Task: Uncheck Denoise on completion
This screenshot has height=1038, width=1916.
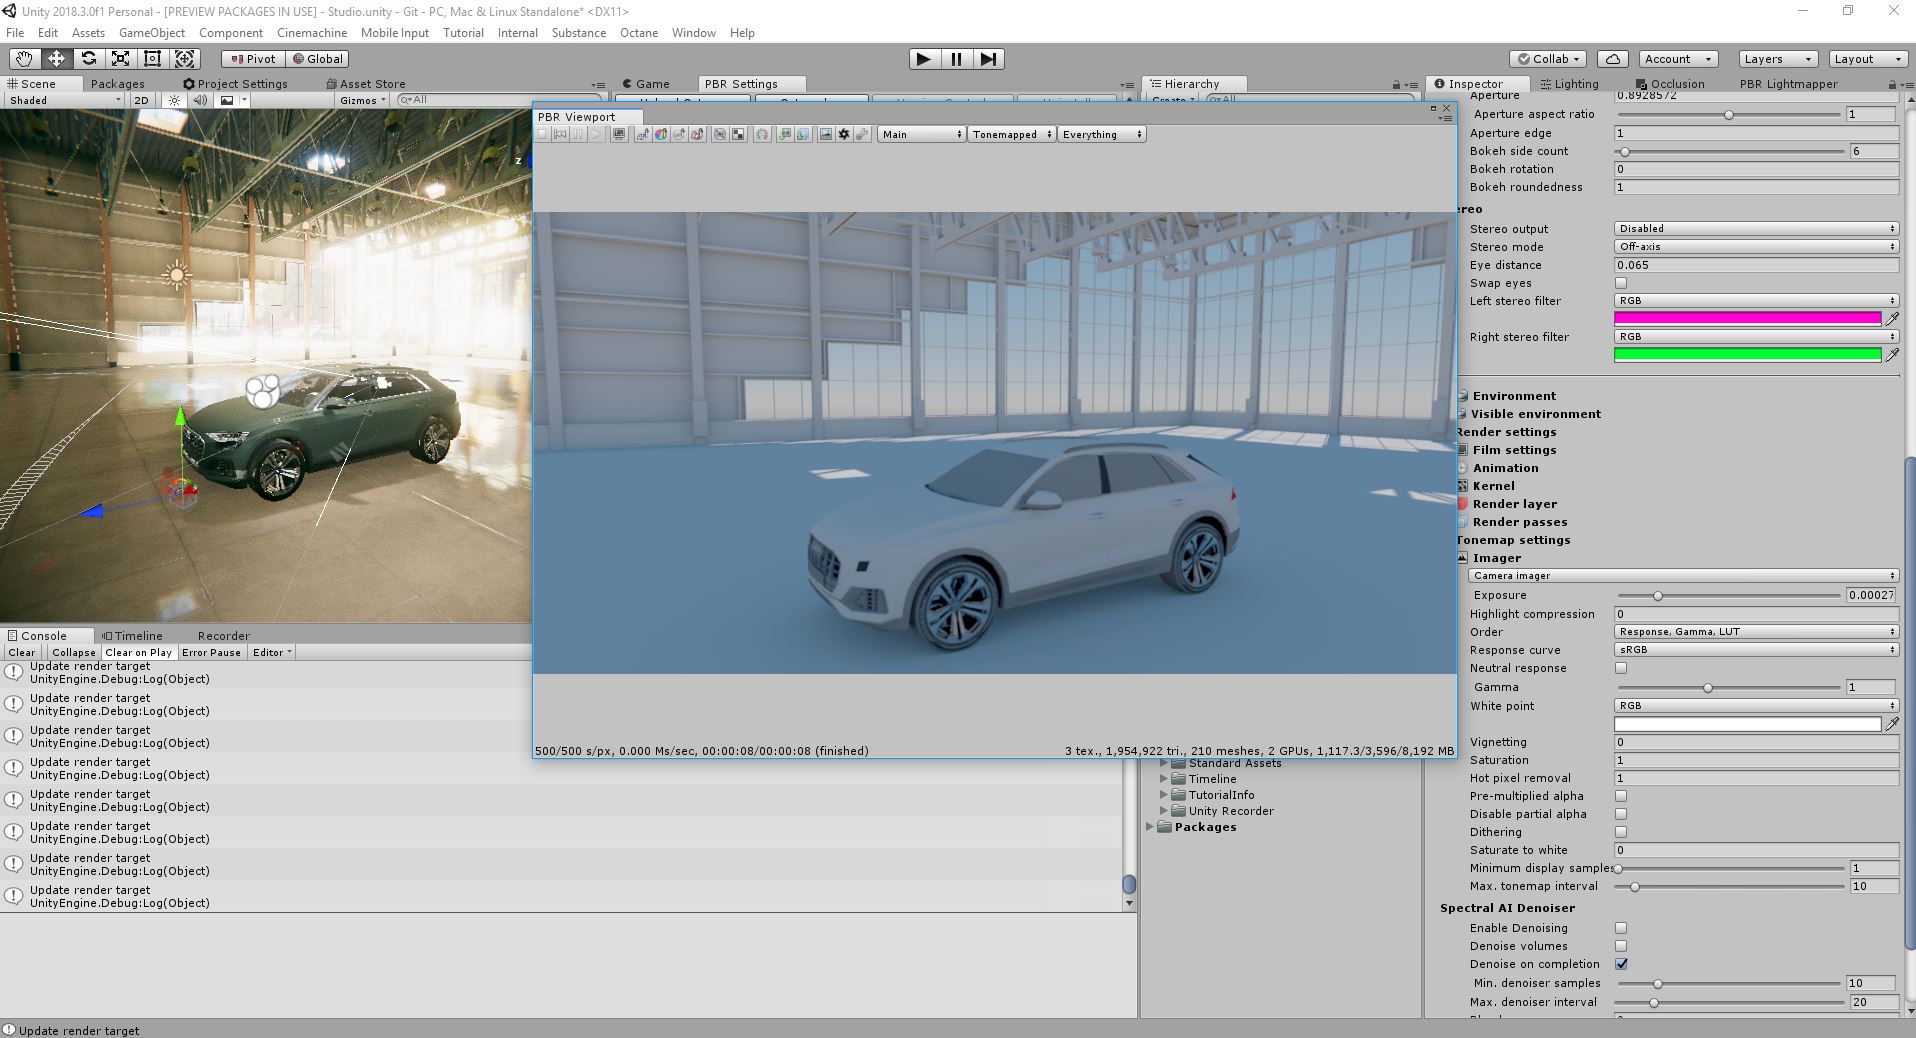Action: pos(1621,964)
